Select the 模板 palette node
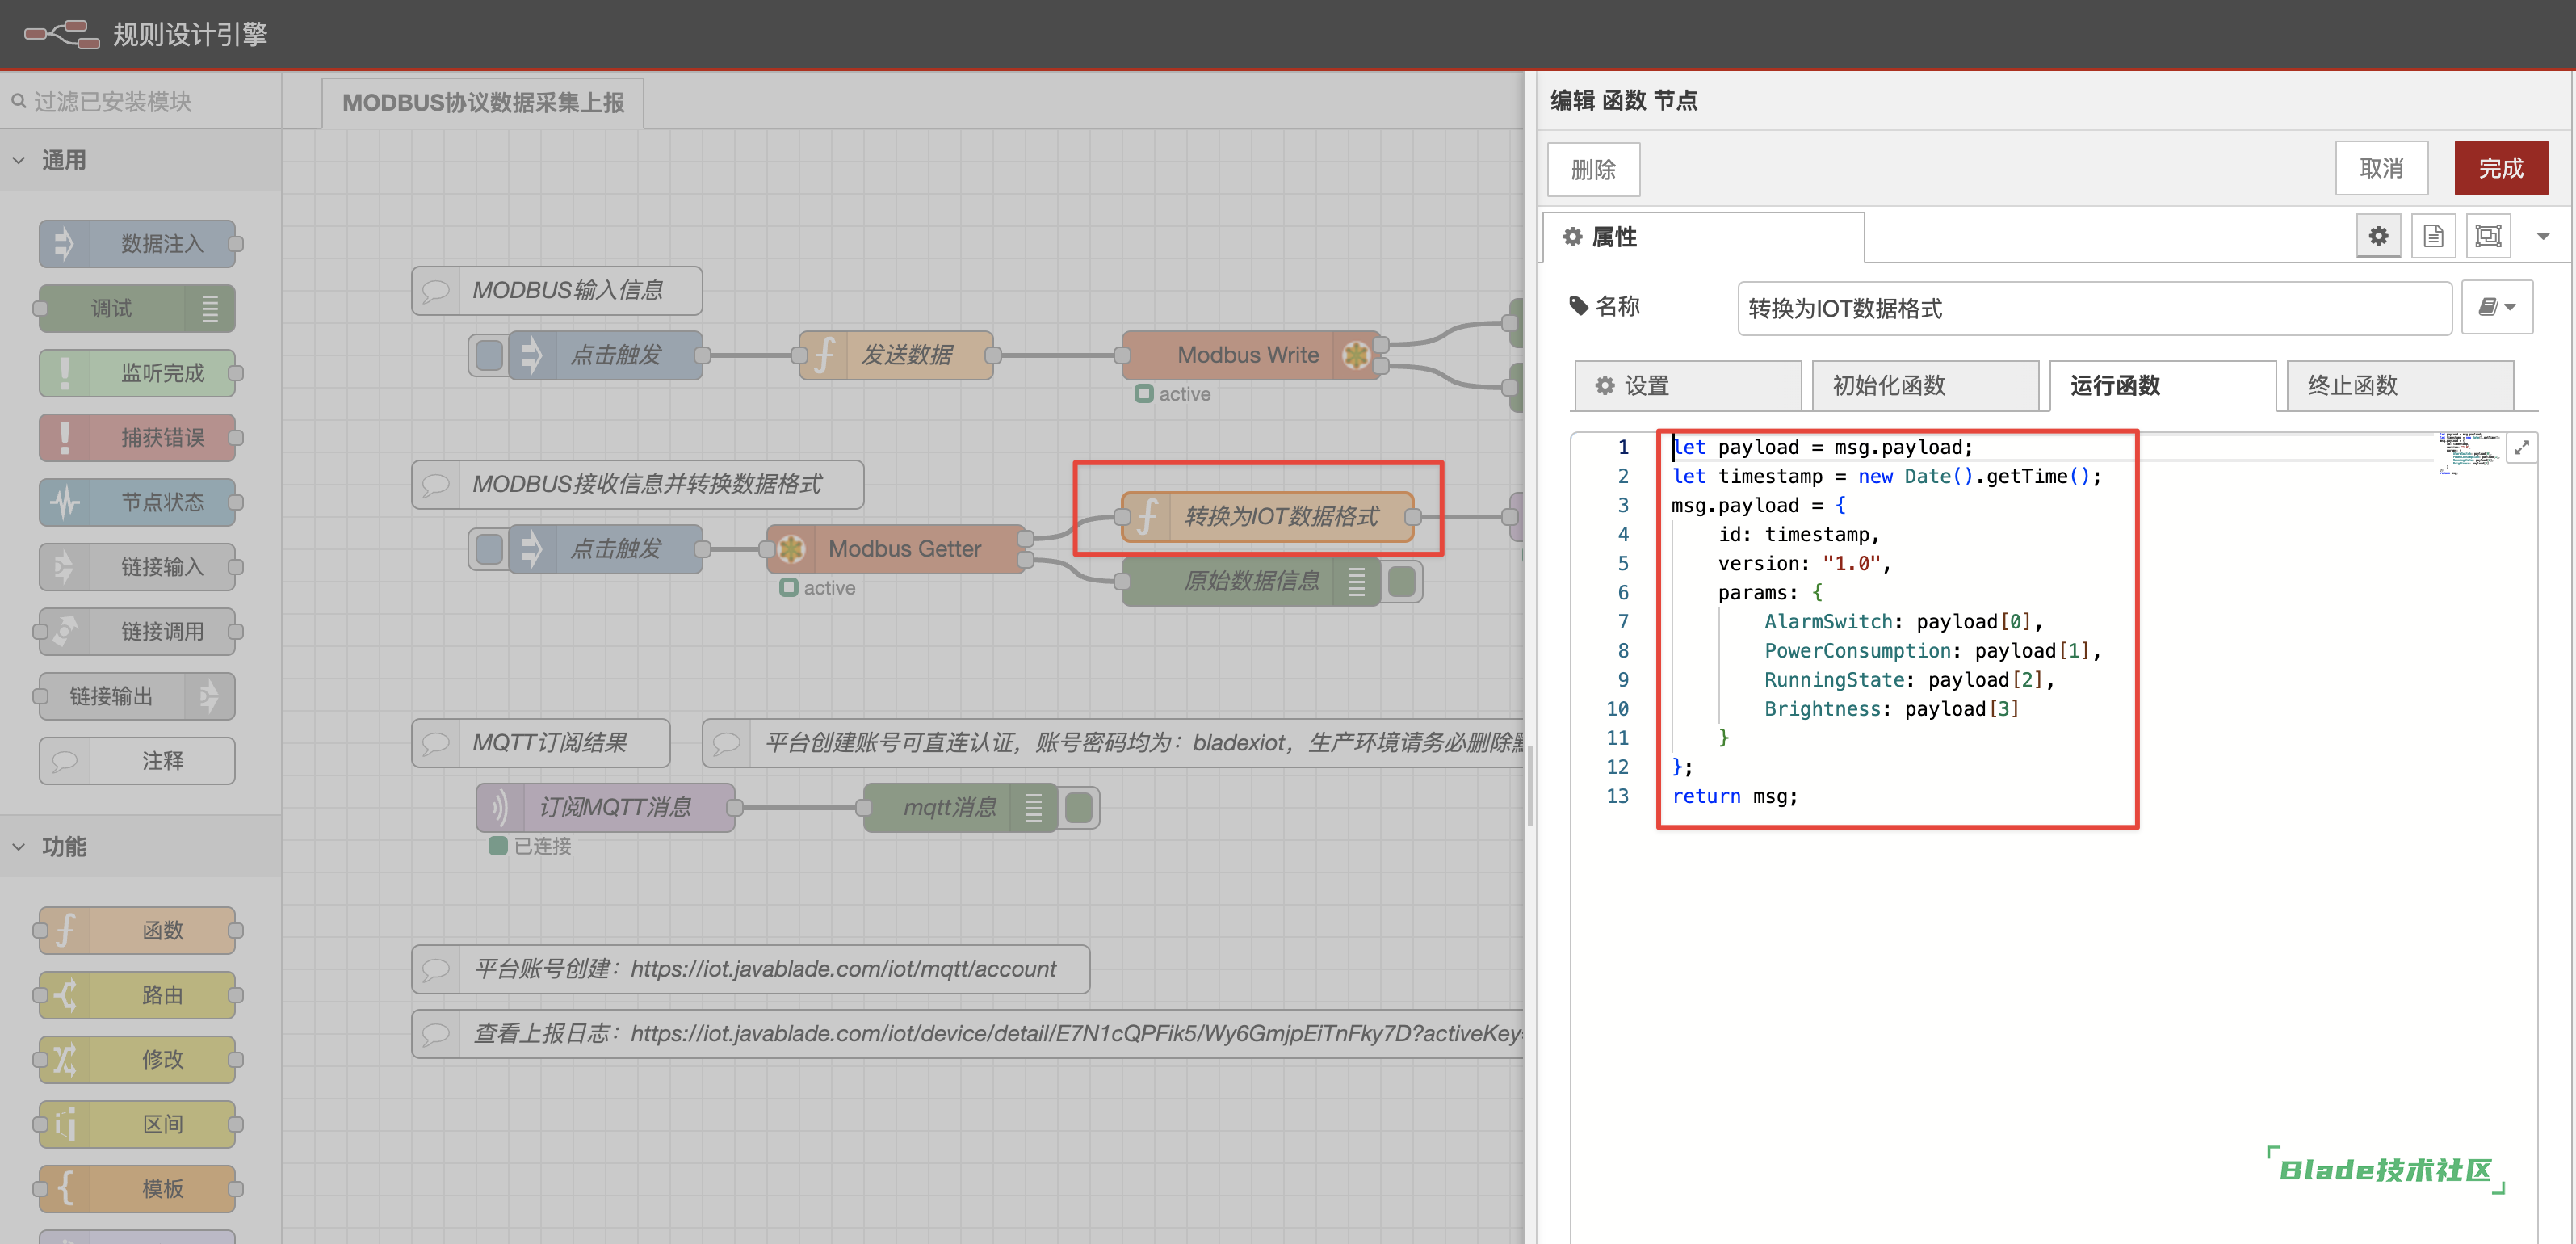This screenshot has height=1244, width=2576. 138,1189
